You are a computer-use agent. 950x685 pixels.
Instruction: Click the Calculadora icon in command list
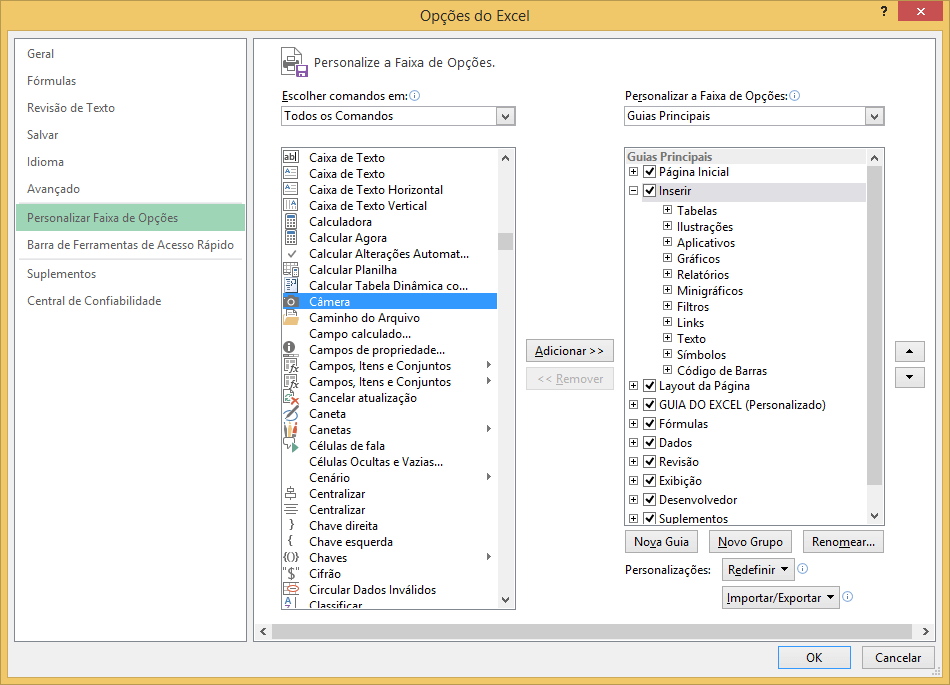click(x=291, y=222)
